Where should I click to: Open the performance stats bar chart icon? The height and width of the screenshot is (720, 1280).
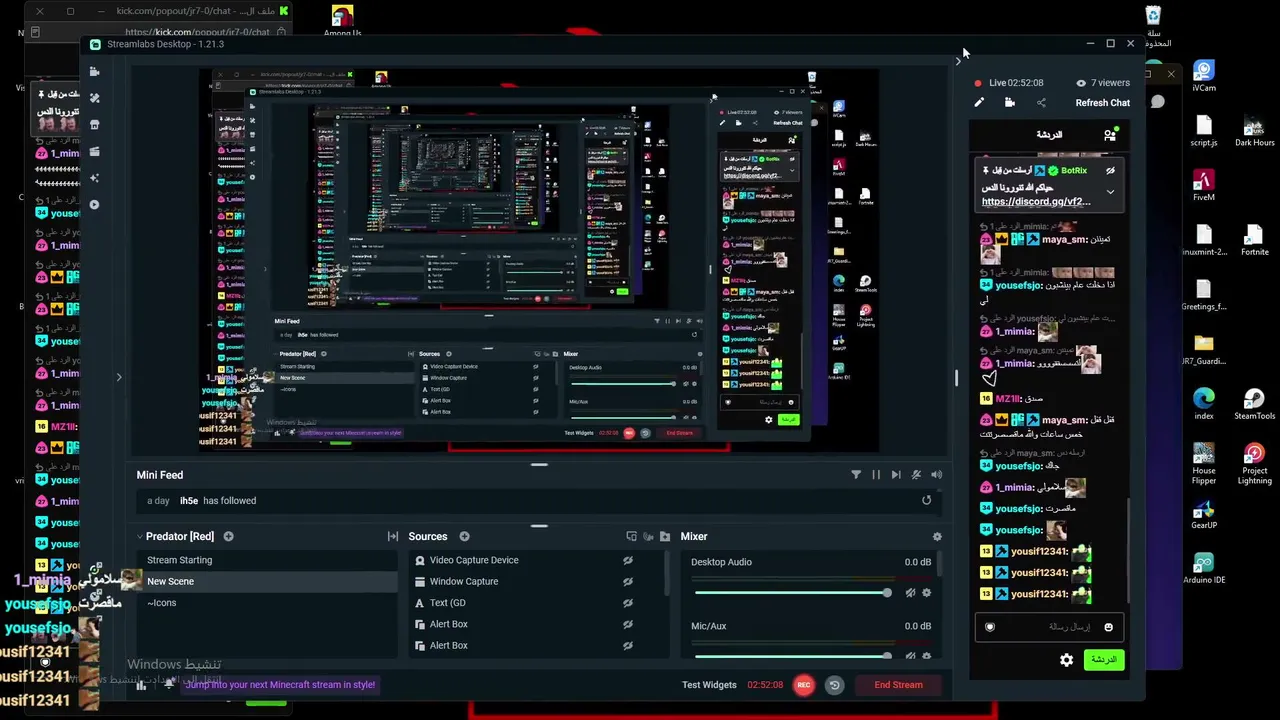(141, 685)
